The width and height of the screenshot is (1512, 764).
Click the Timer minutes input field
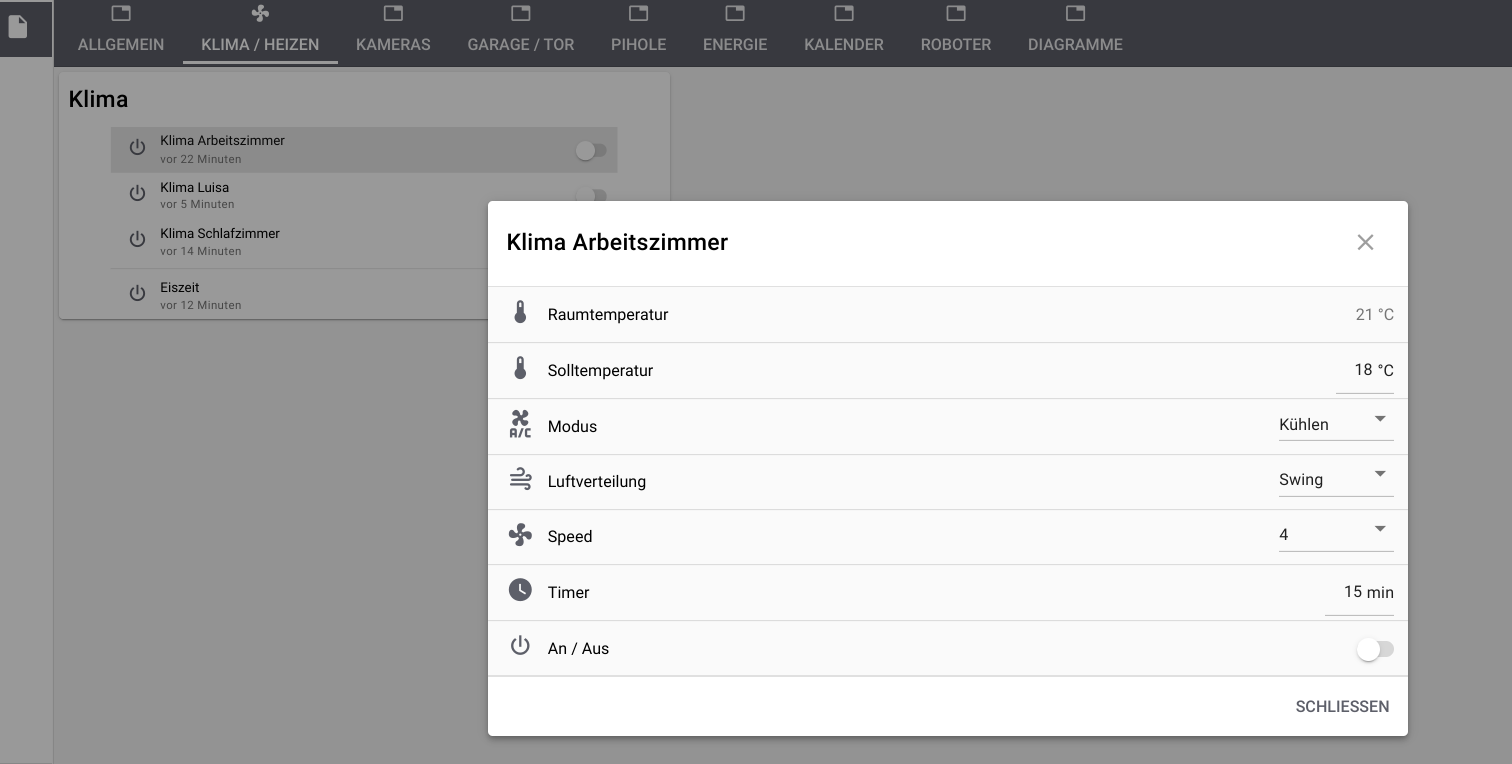tap(1360, 592)
